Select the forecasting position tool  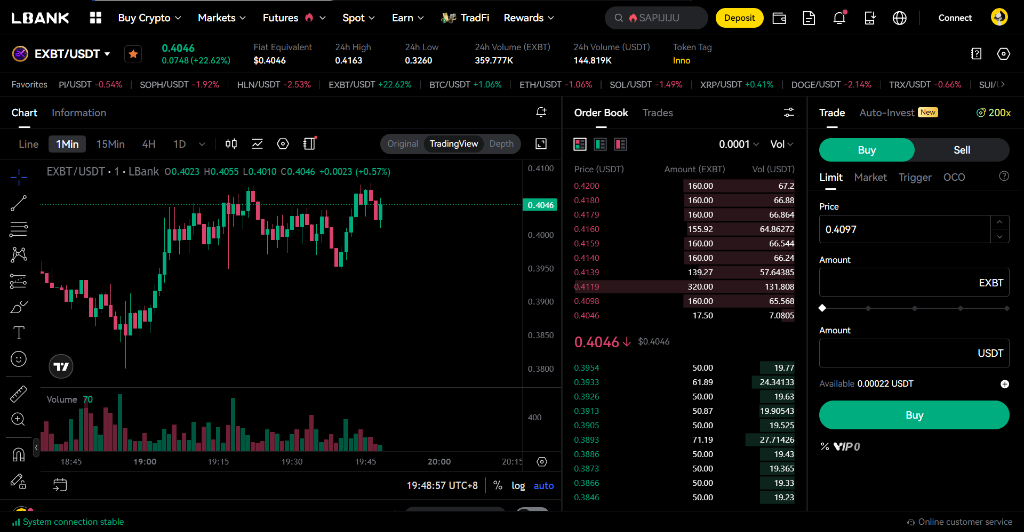(x=19, y=281)
